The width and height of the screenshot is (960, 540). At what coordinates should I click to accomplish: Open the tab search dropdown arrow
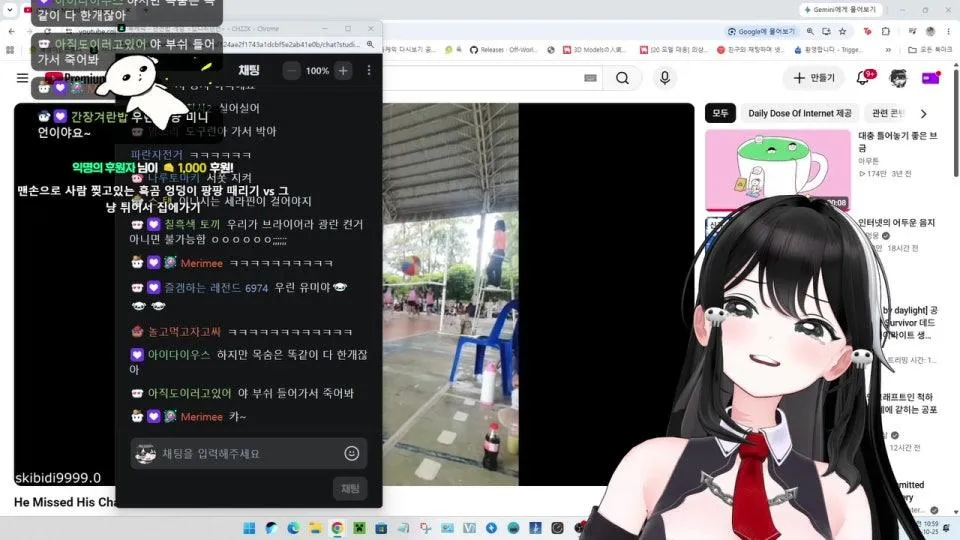(x=10, y=10)
